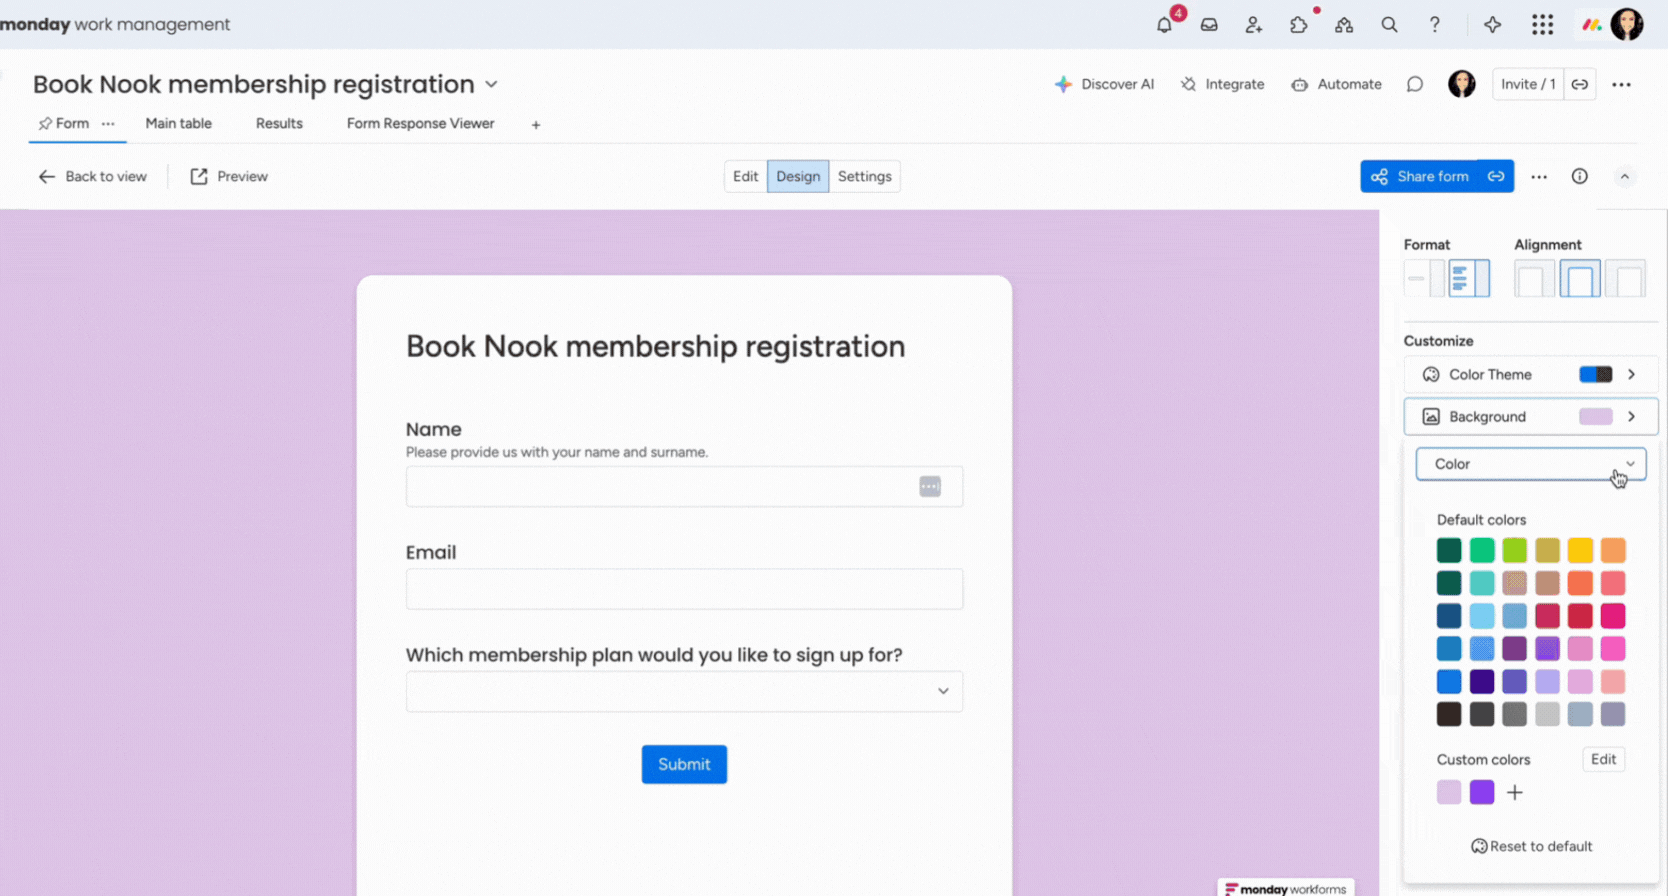
Task: Switch to the Main table tab
Action: point(178,123)
